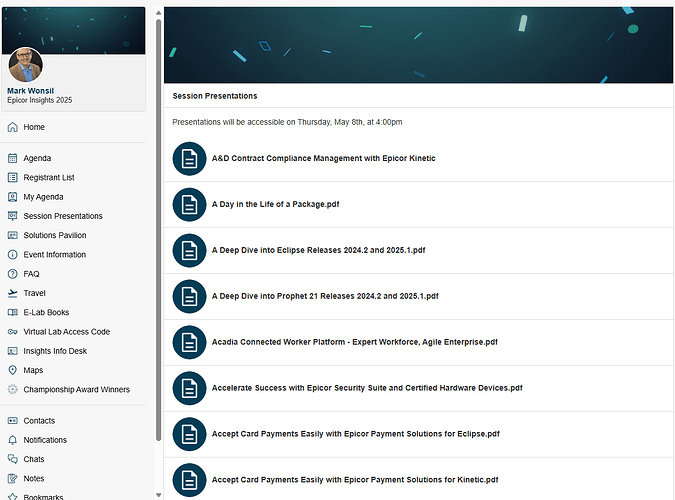Click the Chats bubble icon
This screenshot has width=675, height=500.
(x=12, y=459)
